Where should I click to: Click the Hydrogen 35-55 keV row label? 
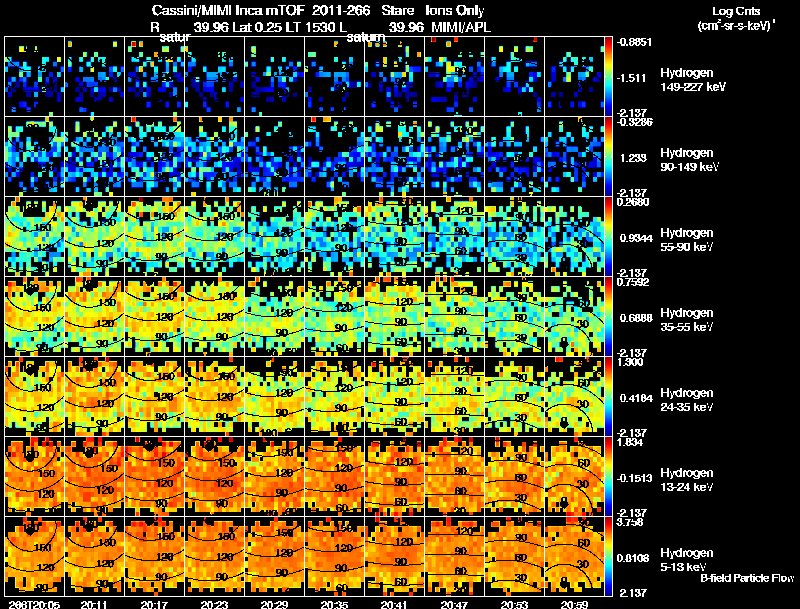click(x=686, y=320)
